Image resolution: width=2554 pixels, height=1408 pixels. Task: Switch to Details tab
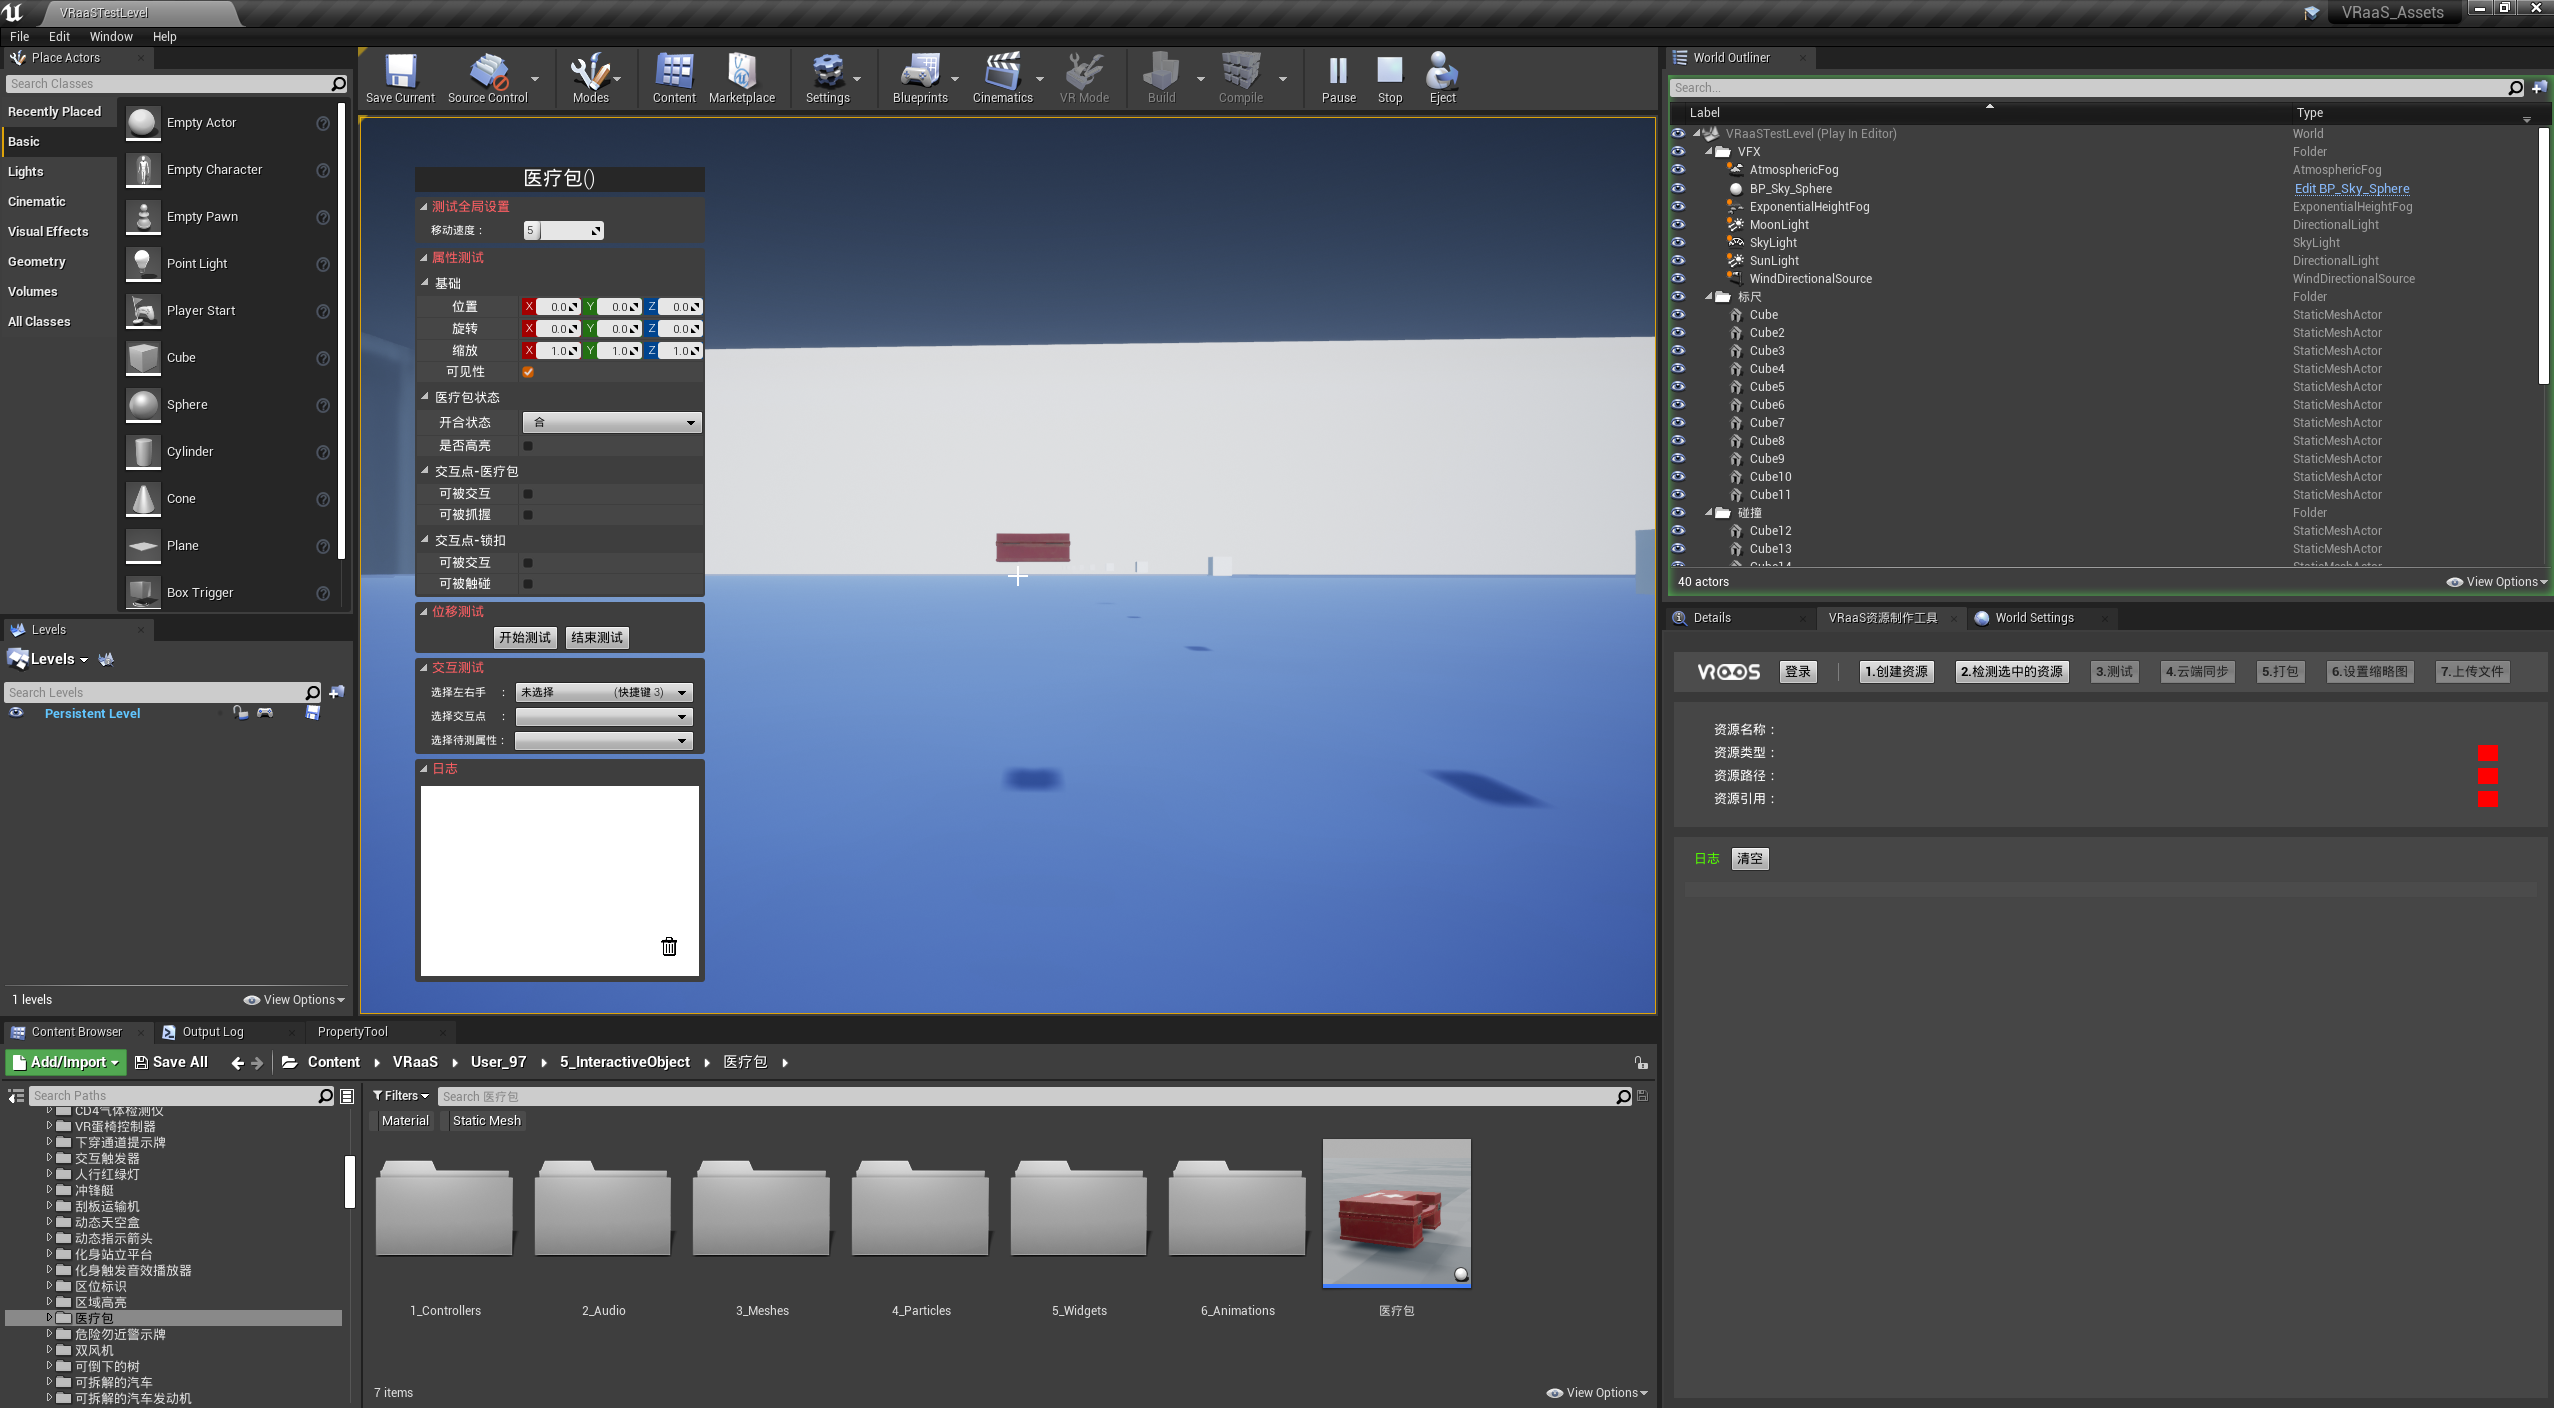tap(1711, 618)
